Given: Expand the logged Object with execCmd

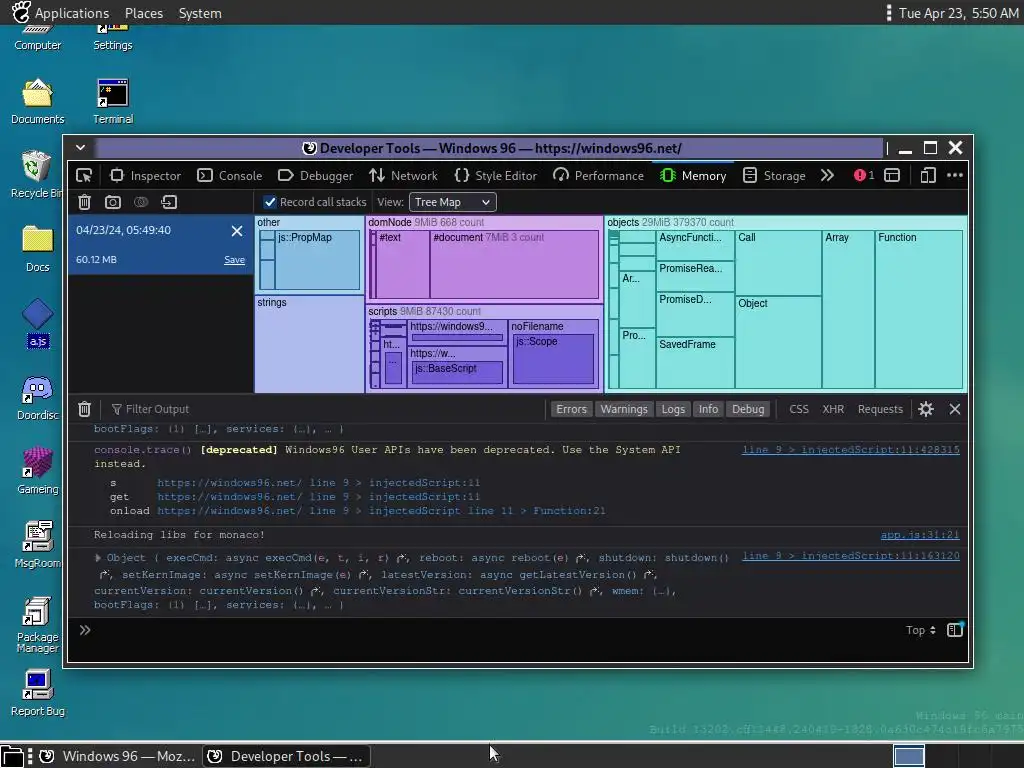Looking at the screenshot, I should 98,558.
